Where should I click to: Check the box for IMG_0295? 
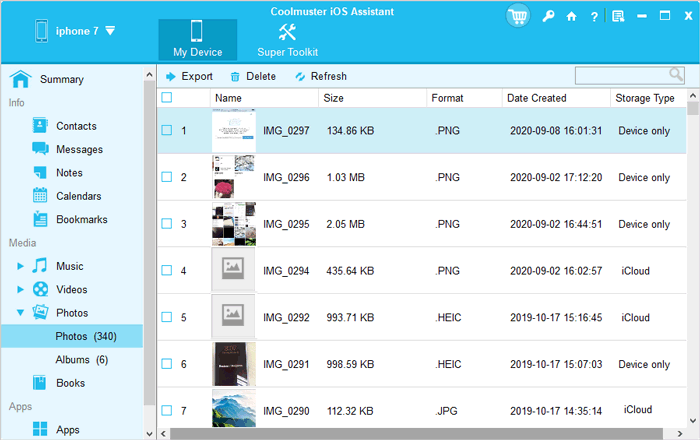[x=167, y=223]
